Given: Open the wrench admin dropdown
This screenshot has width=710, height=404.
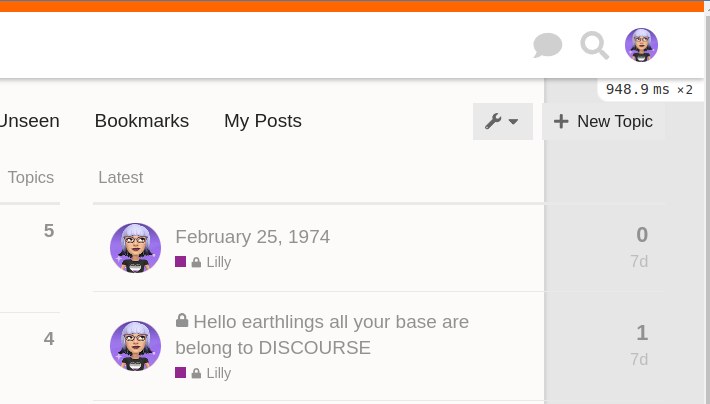Looking at the screenshot, I should [x=502, y=121].
